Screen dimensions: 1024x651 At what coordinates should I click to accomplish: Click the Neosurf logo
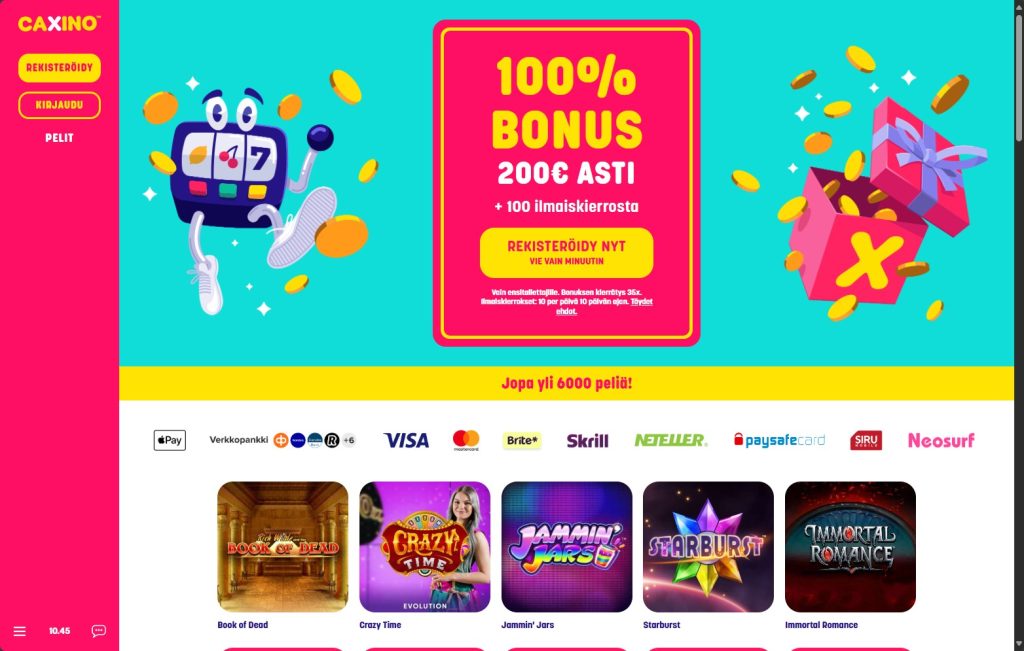click(941, 440)
